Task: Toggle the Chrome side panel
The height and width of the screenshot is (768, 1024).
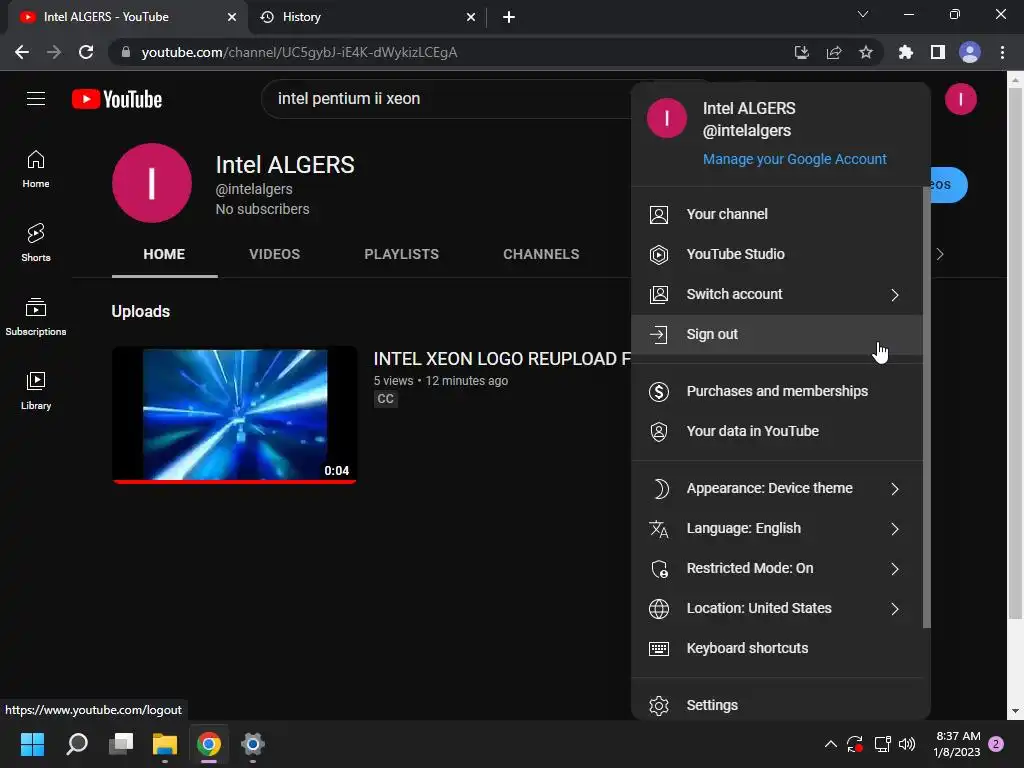Action: (x=938, y=52)
